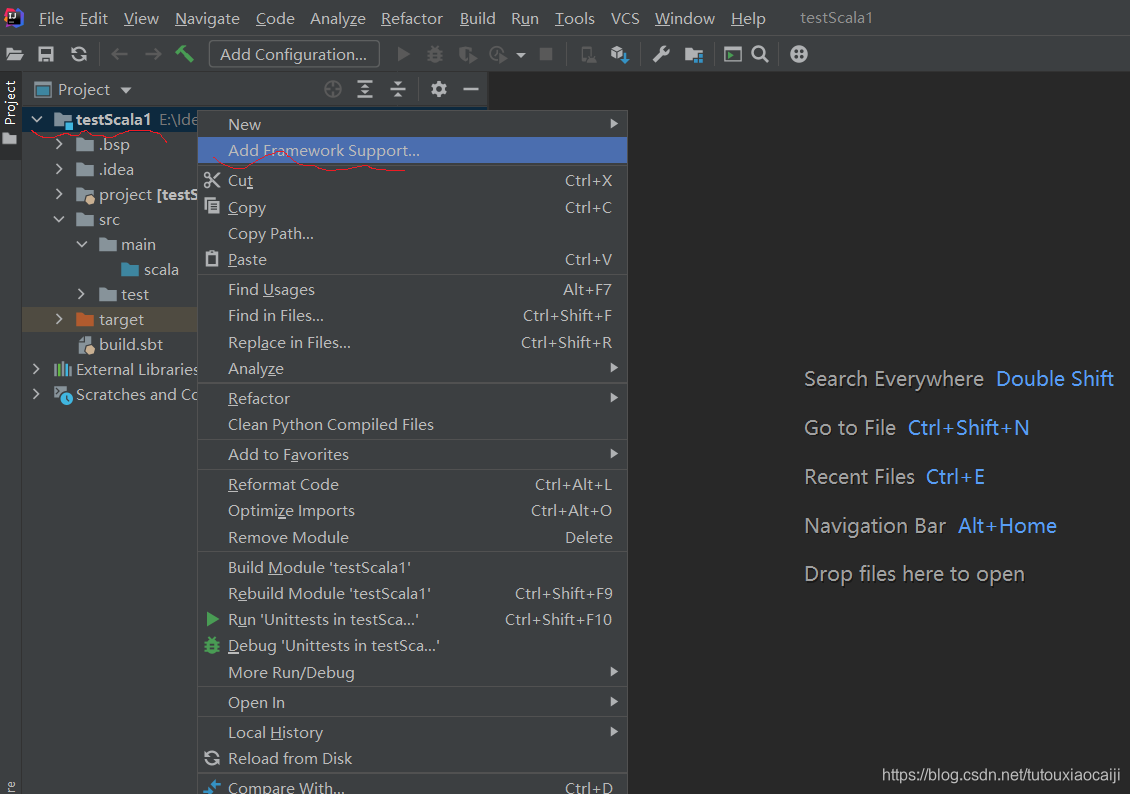1130x794 pixels.
Task: Click the Search Everywhere magnifier icon
Action: coord(760,54)
